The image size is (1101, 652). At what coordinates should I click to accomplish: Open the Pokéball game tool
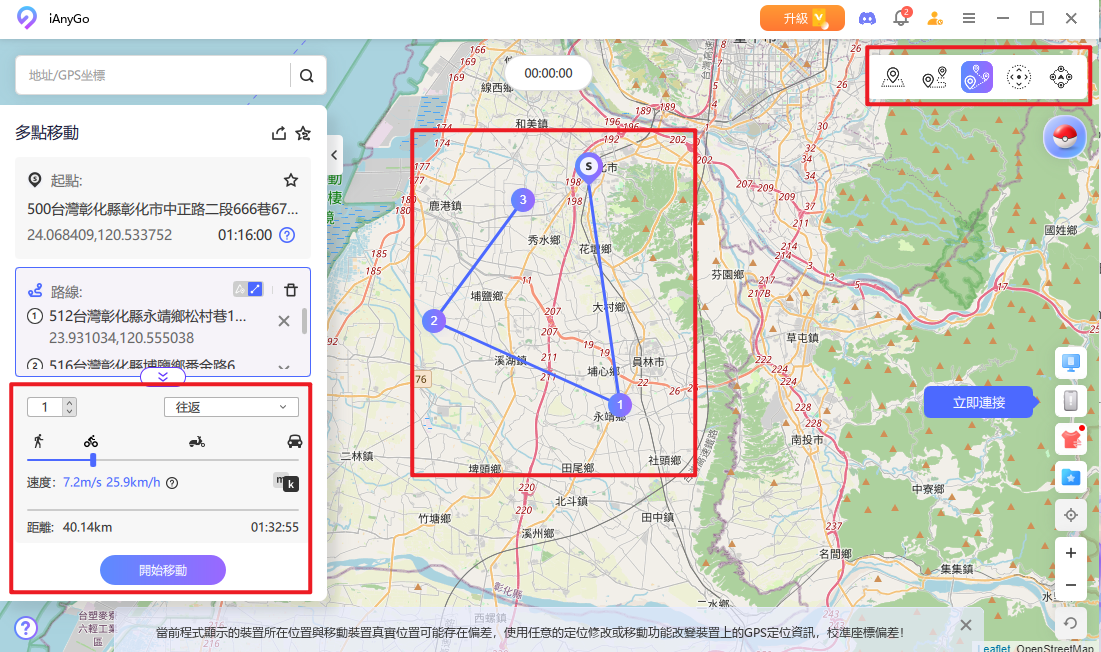tap(1064, 136)
